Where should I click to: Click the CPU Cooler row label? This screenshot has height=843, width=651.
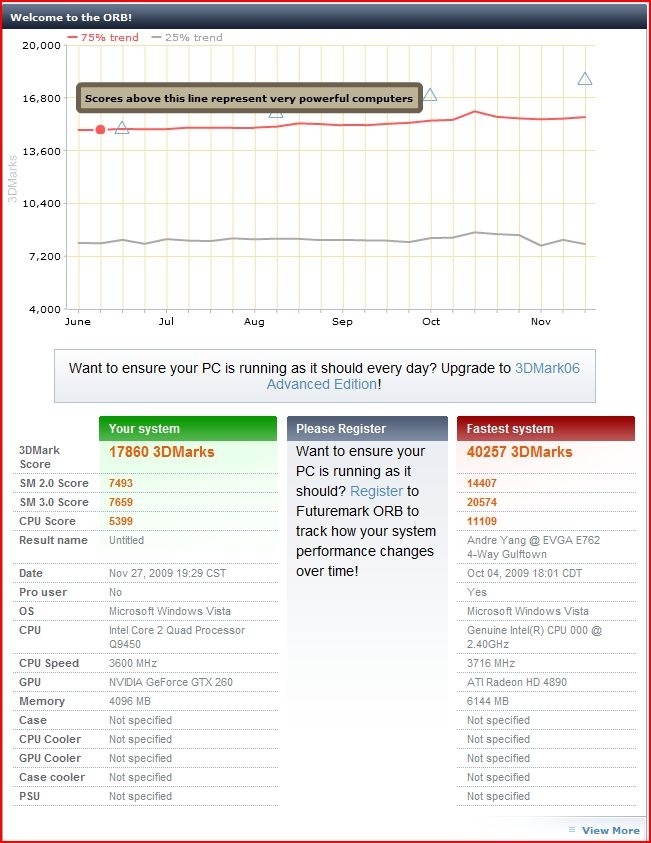[x=50, y=739]
